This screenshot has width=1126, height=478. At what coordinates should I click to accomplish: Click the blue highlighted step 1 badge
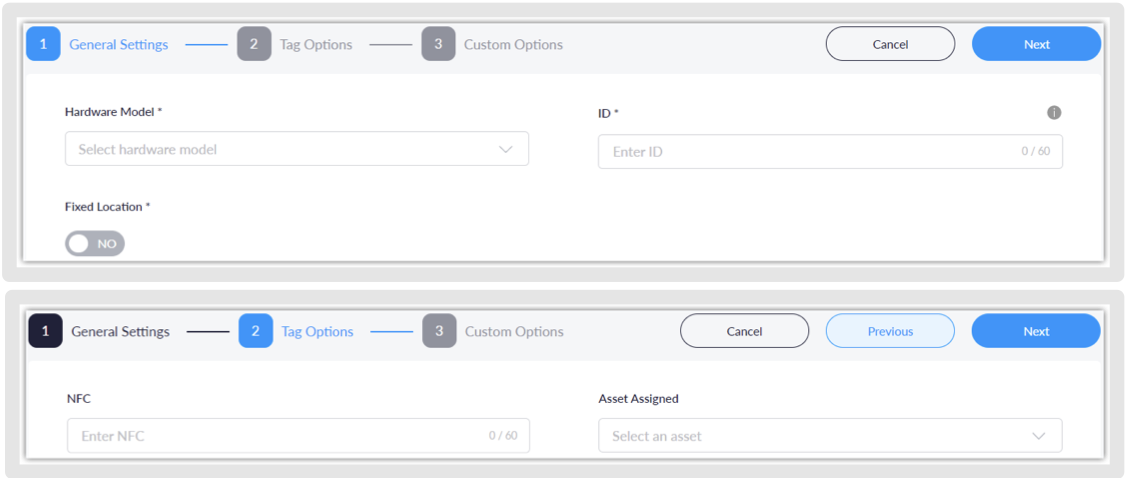pos(43,44)
